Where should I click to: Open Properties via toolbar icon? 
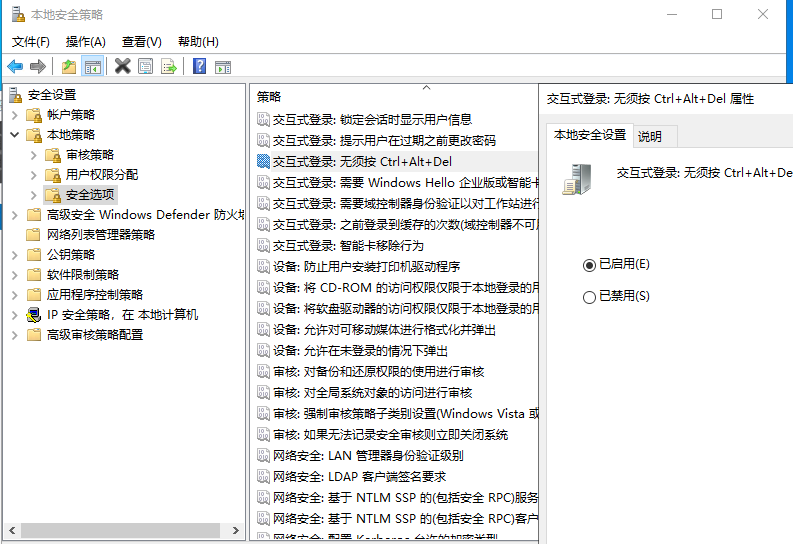coord(146,67)
